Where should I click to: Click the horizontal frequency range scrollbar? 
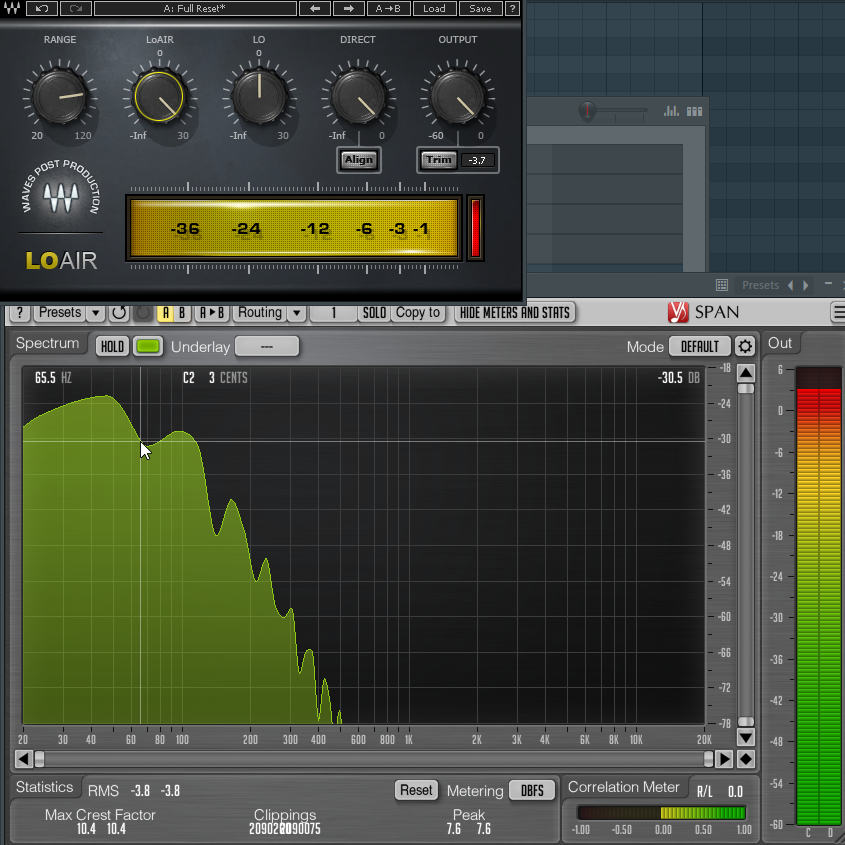tap(373, 759)
